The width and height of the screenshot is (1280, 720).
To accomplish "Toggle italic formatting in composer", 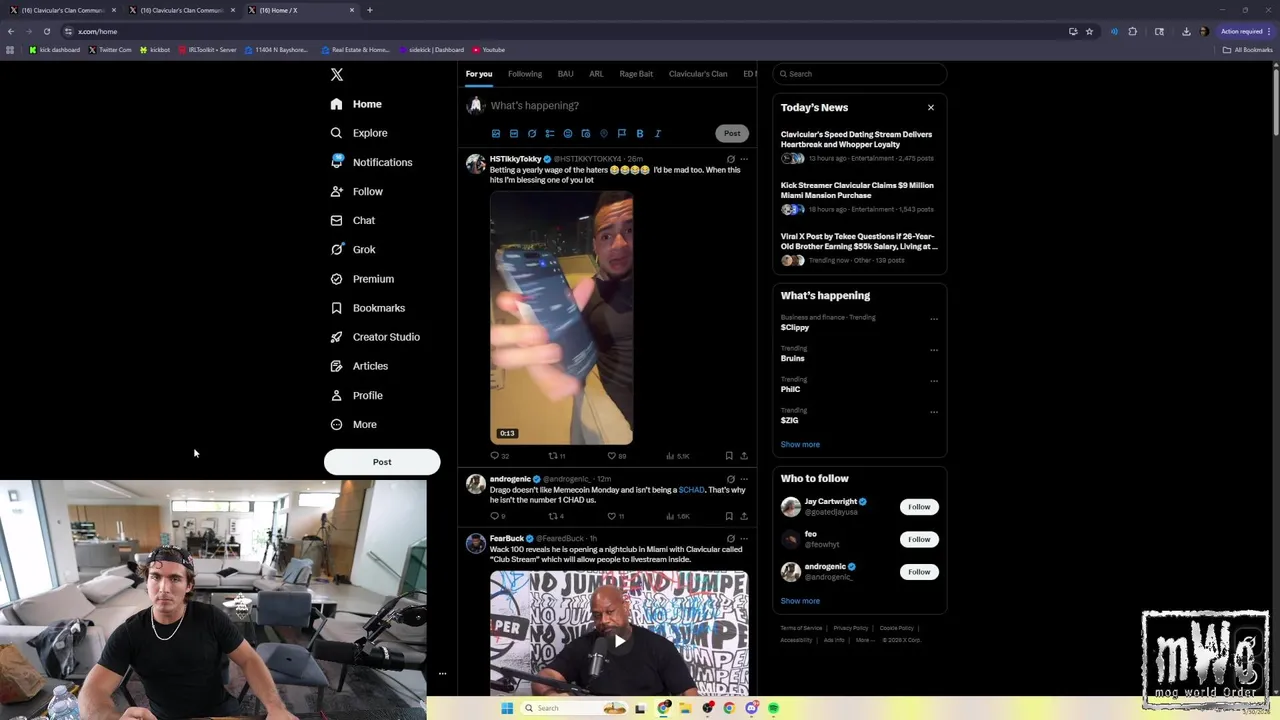I will 658,133.
